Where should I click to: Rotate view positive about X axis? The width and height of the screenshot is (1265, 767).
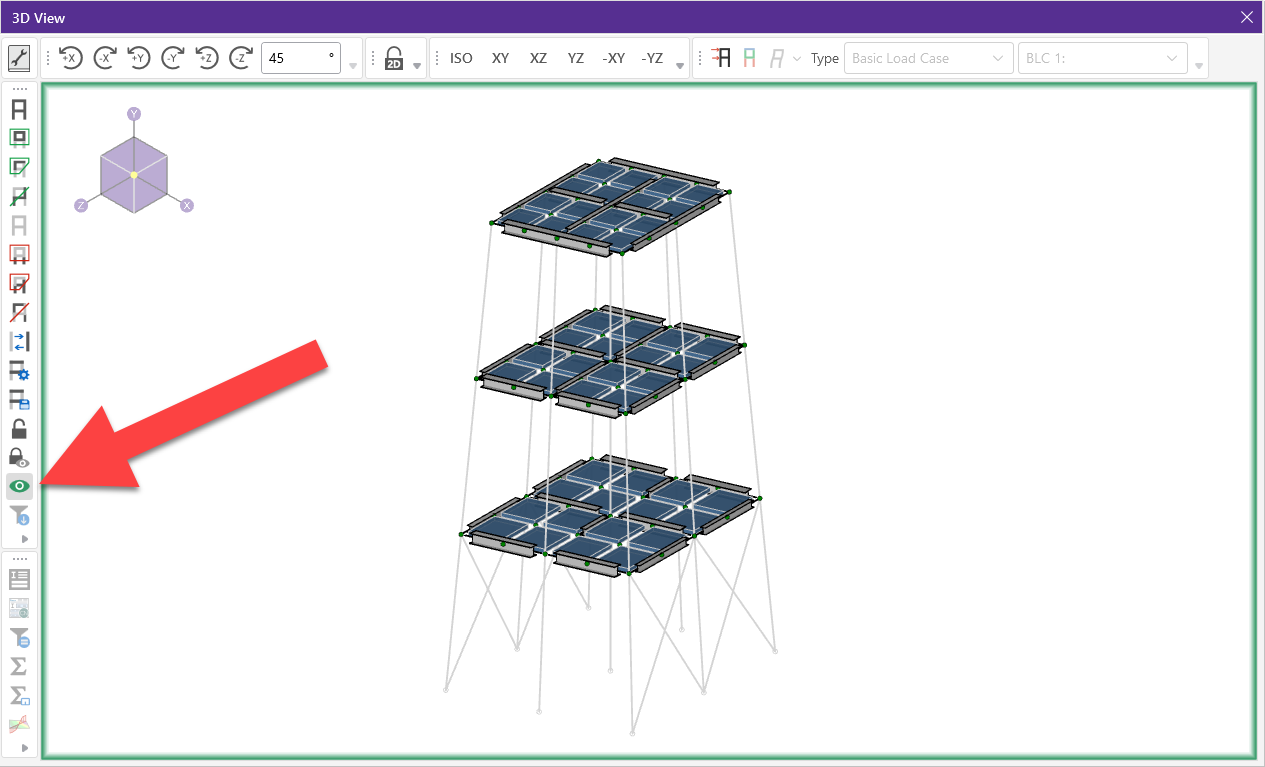pos(70,58)
